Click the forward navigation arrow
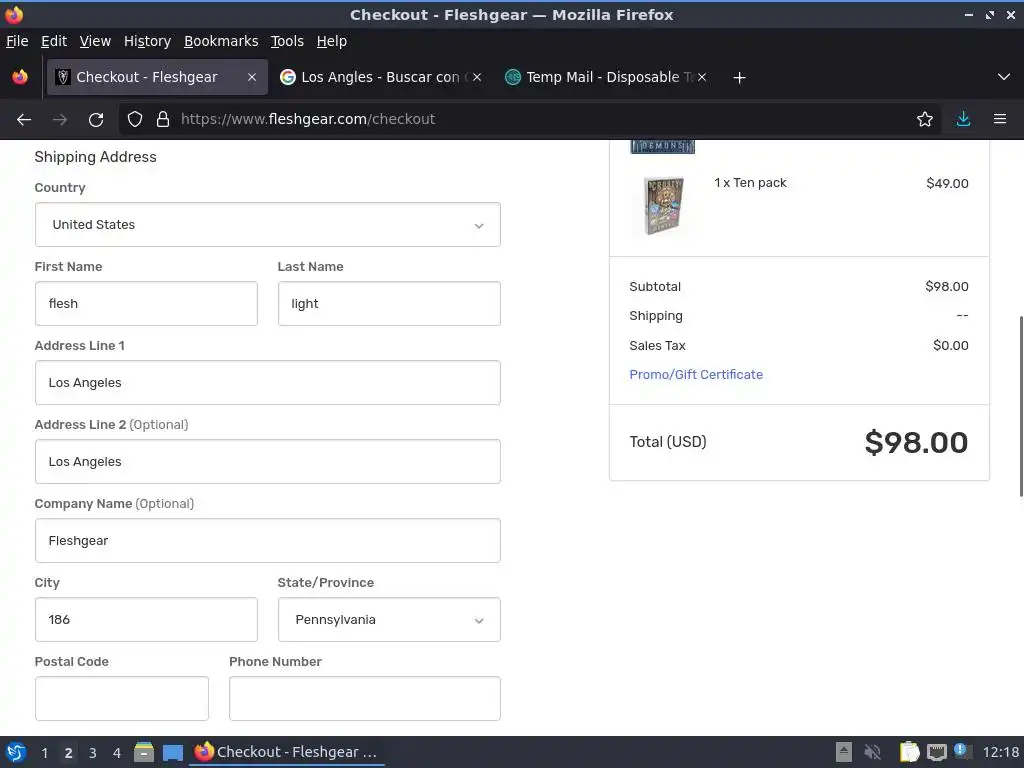 coord(60,120)
